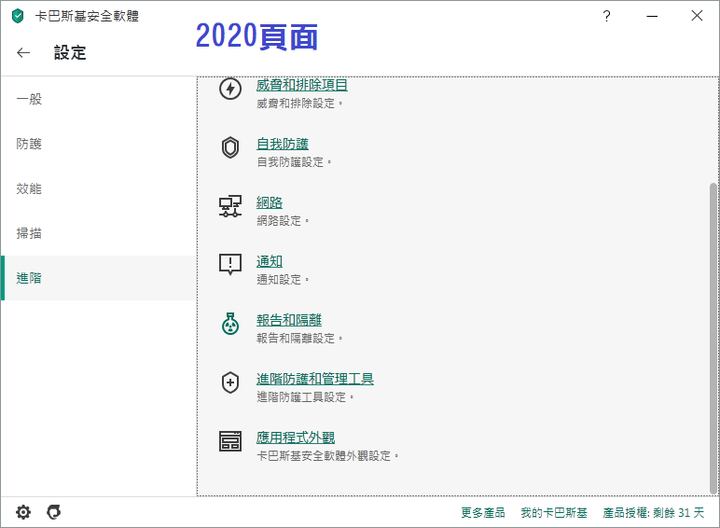This screenshot has height=528, width=720.
Task: Select the 進階 tab in the sidebar
Action: (98, 278)
